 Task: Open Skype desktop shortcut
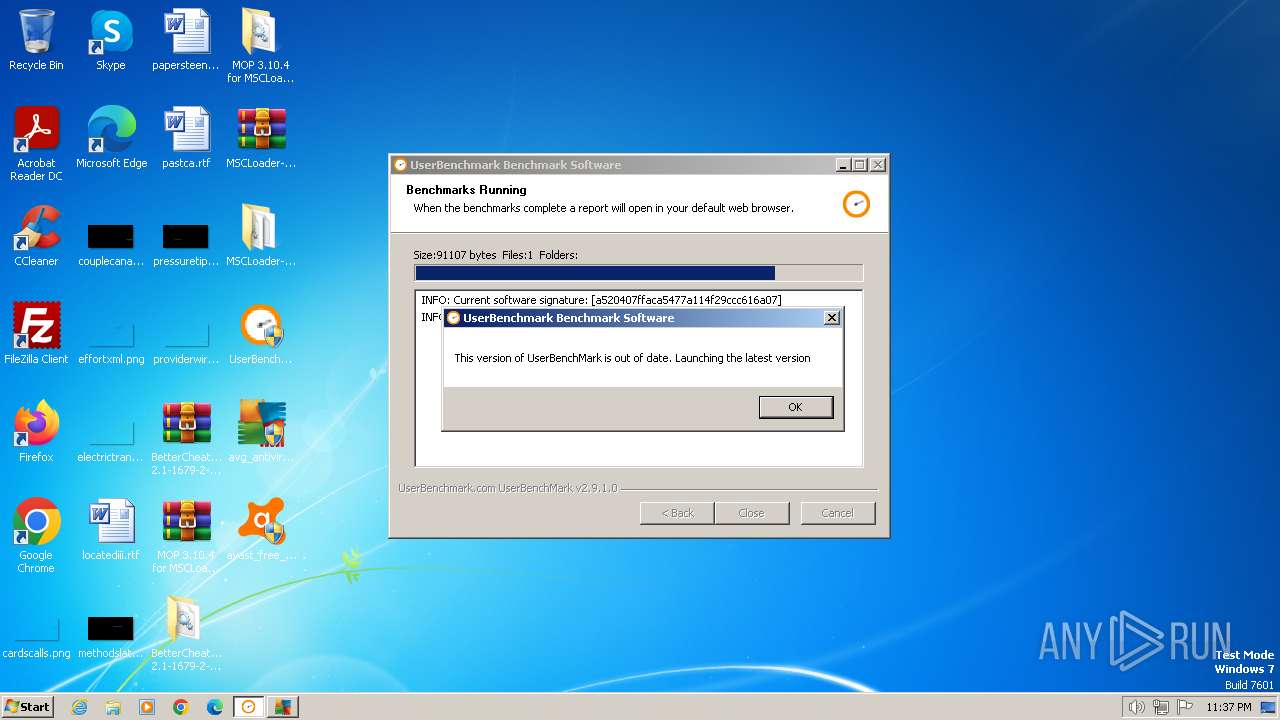tap(111, 41)
